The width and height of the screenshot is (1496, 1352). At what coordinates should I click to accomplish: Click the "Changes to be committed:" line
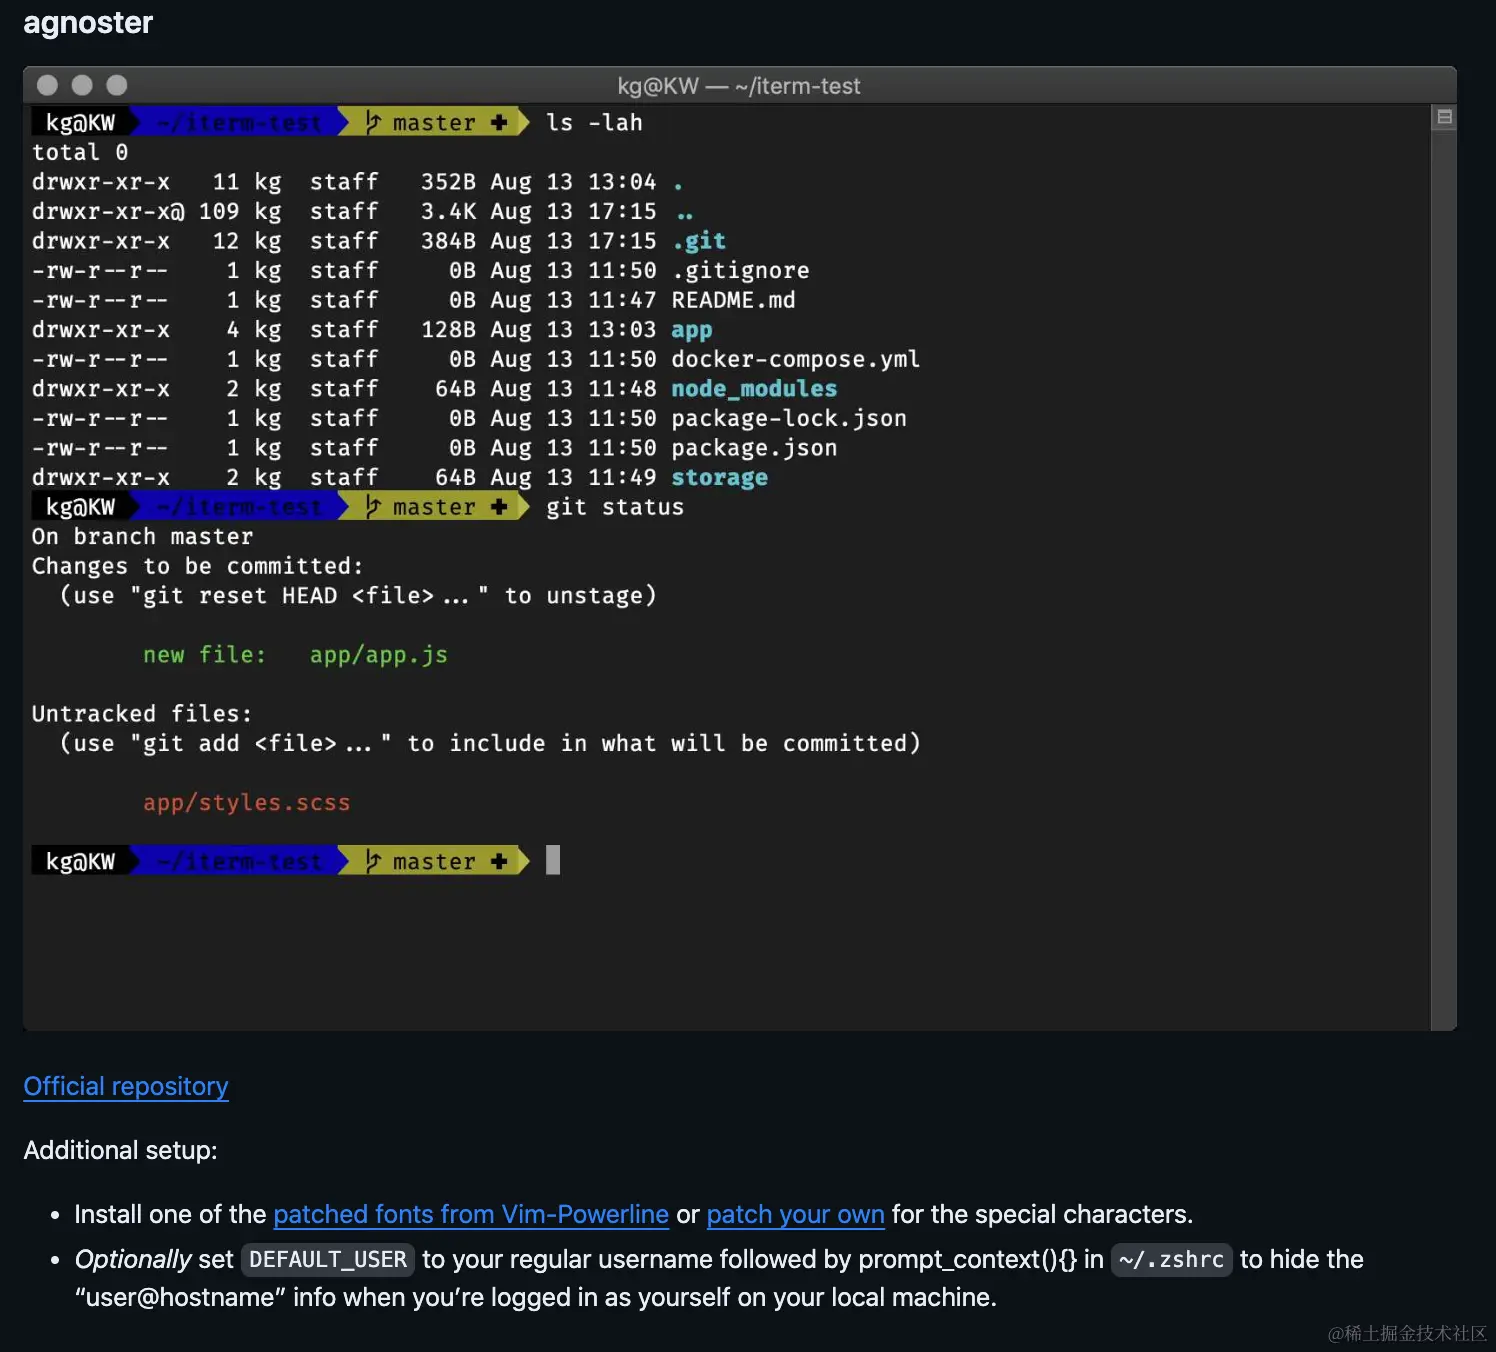coord(198,566)
